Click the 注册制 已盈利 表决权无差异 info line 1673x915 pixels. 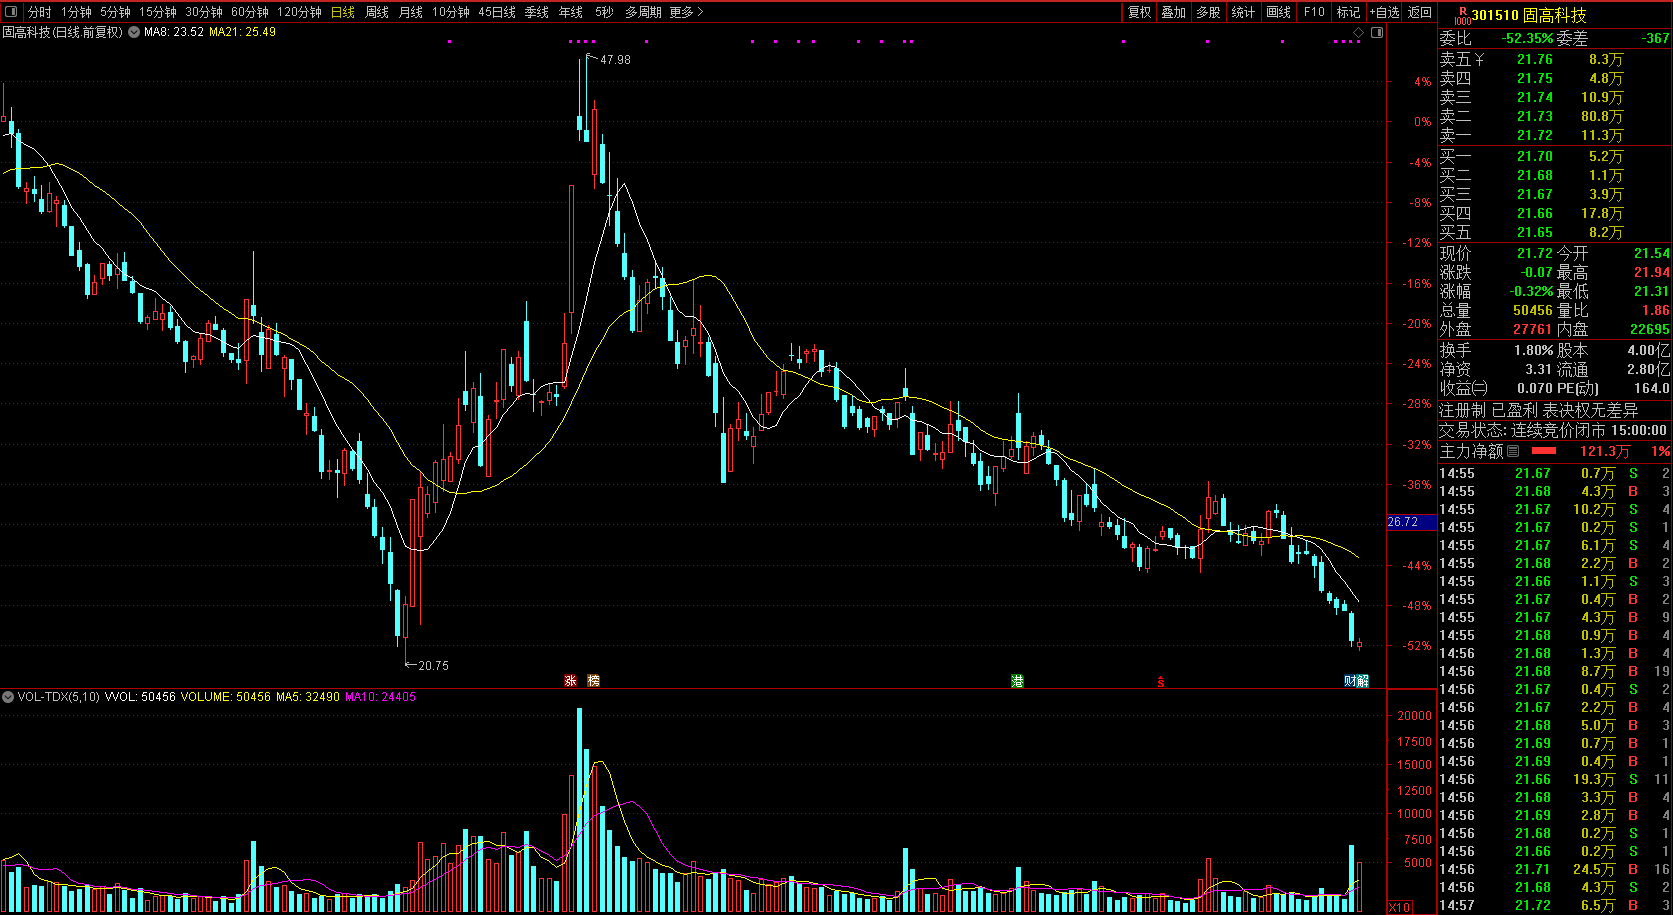pyautogui.click(x=1539, y=410)
